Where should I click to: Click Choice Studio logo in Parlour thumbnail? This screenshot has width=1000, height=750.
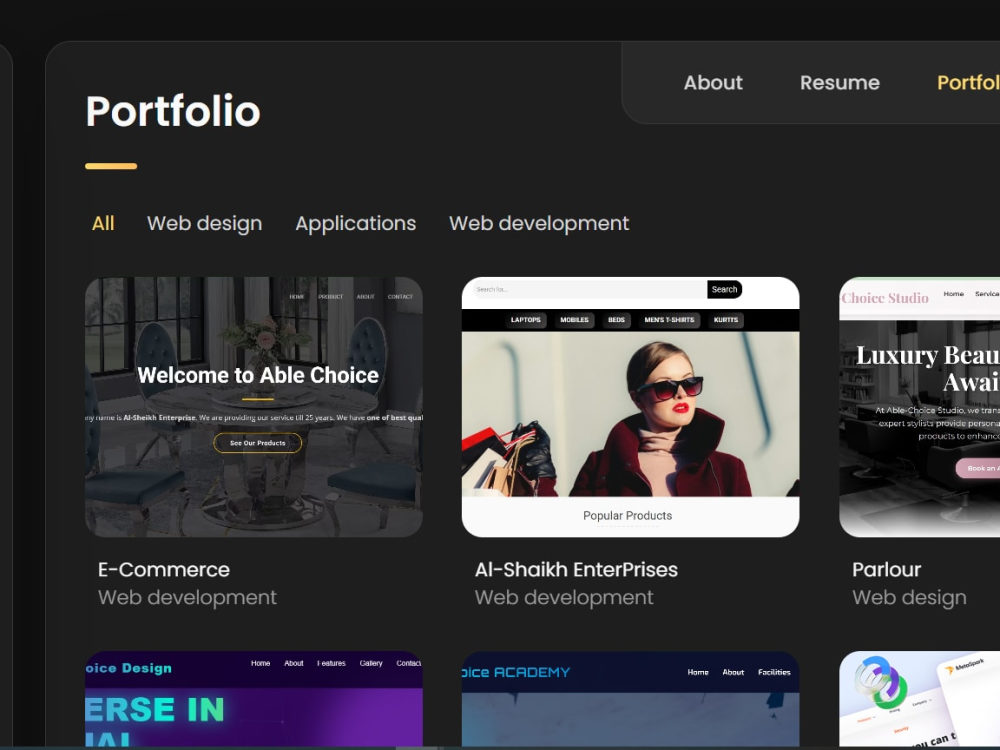(x=885, y=298)
